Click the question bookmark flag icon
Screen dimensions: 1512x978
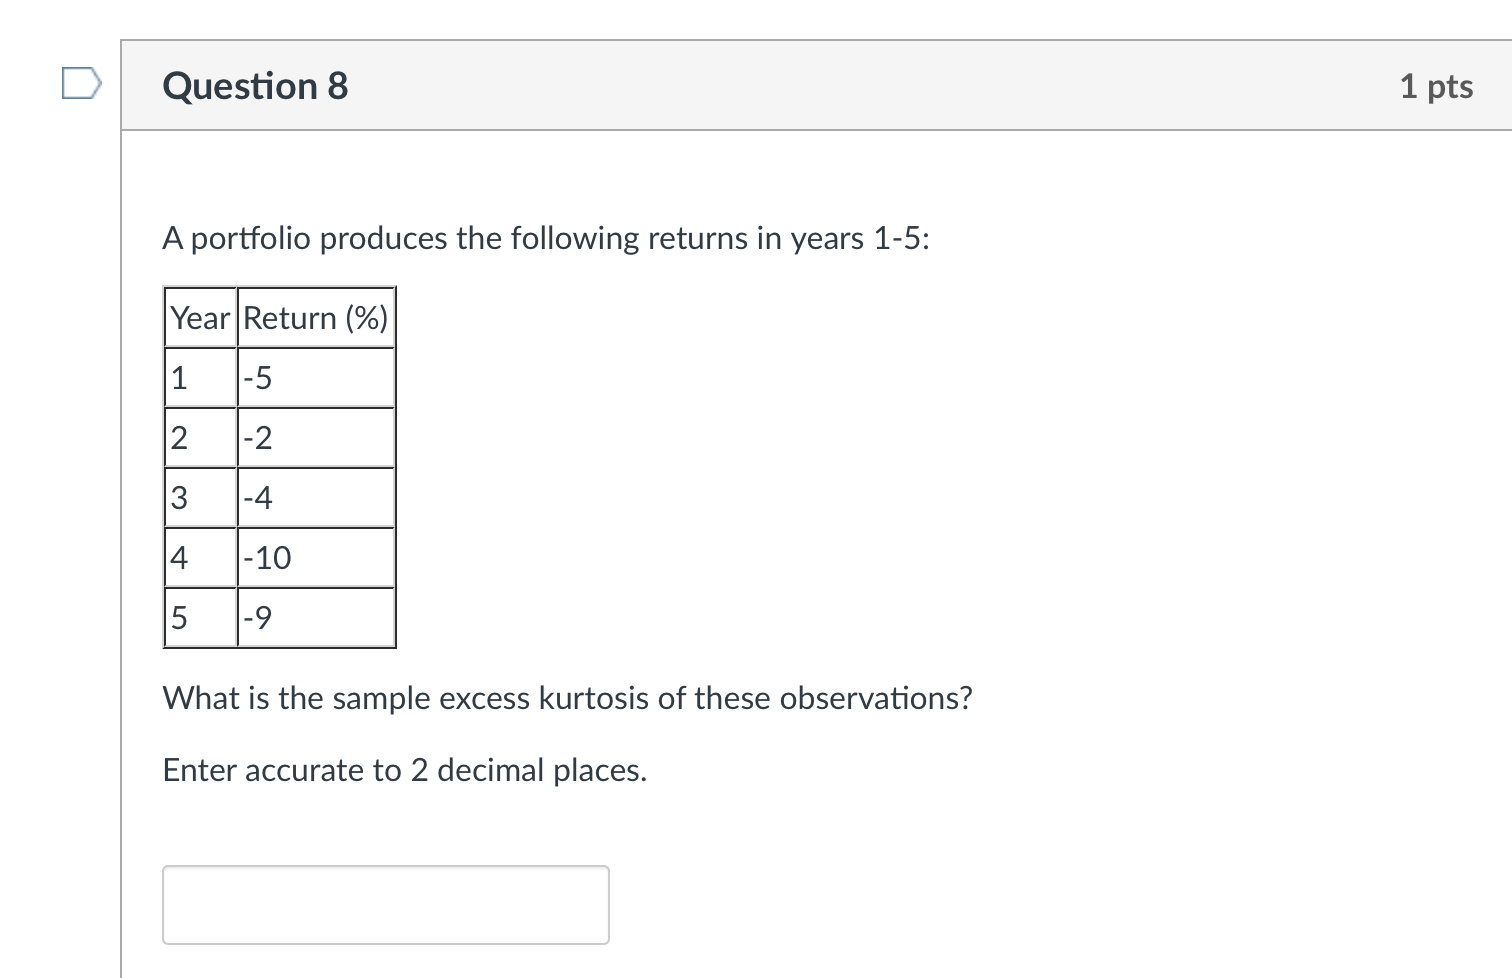point(82,85)
